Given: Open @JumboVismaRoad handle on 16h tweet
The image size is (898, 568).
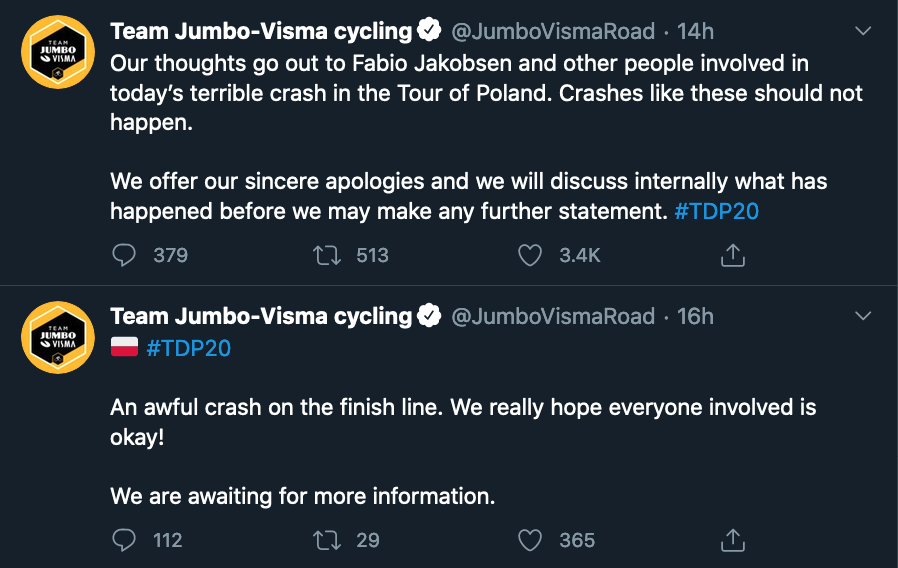Looking at the screenshot, I should 553,317.
